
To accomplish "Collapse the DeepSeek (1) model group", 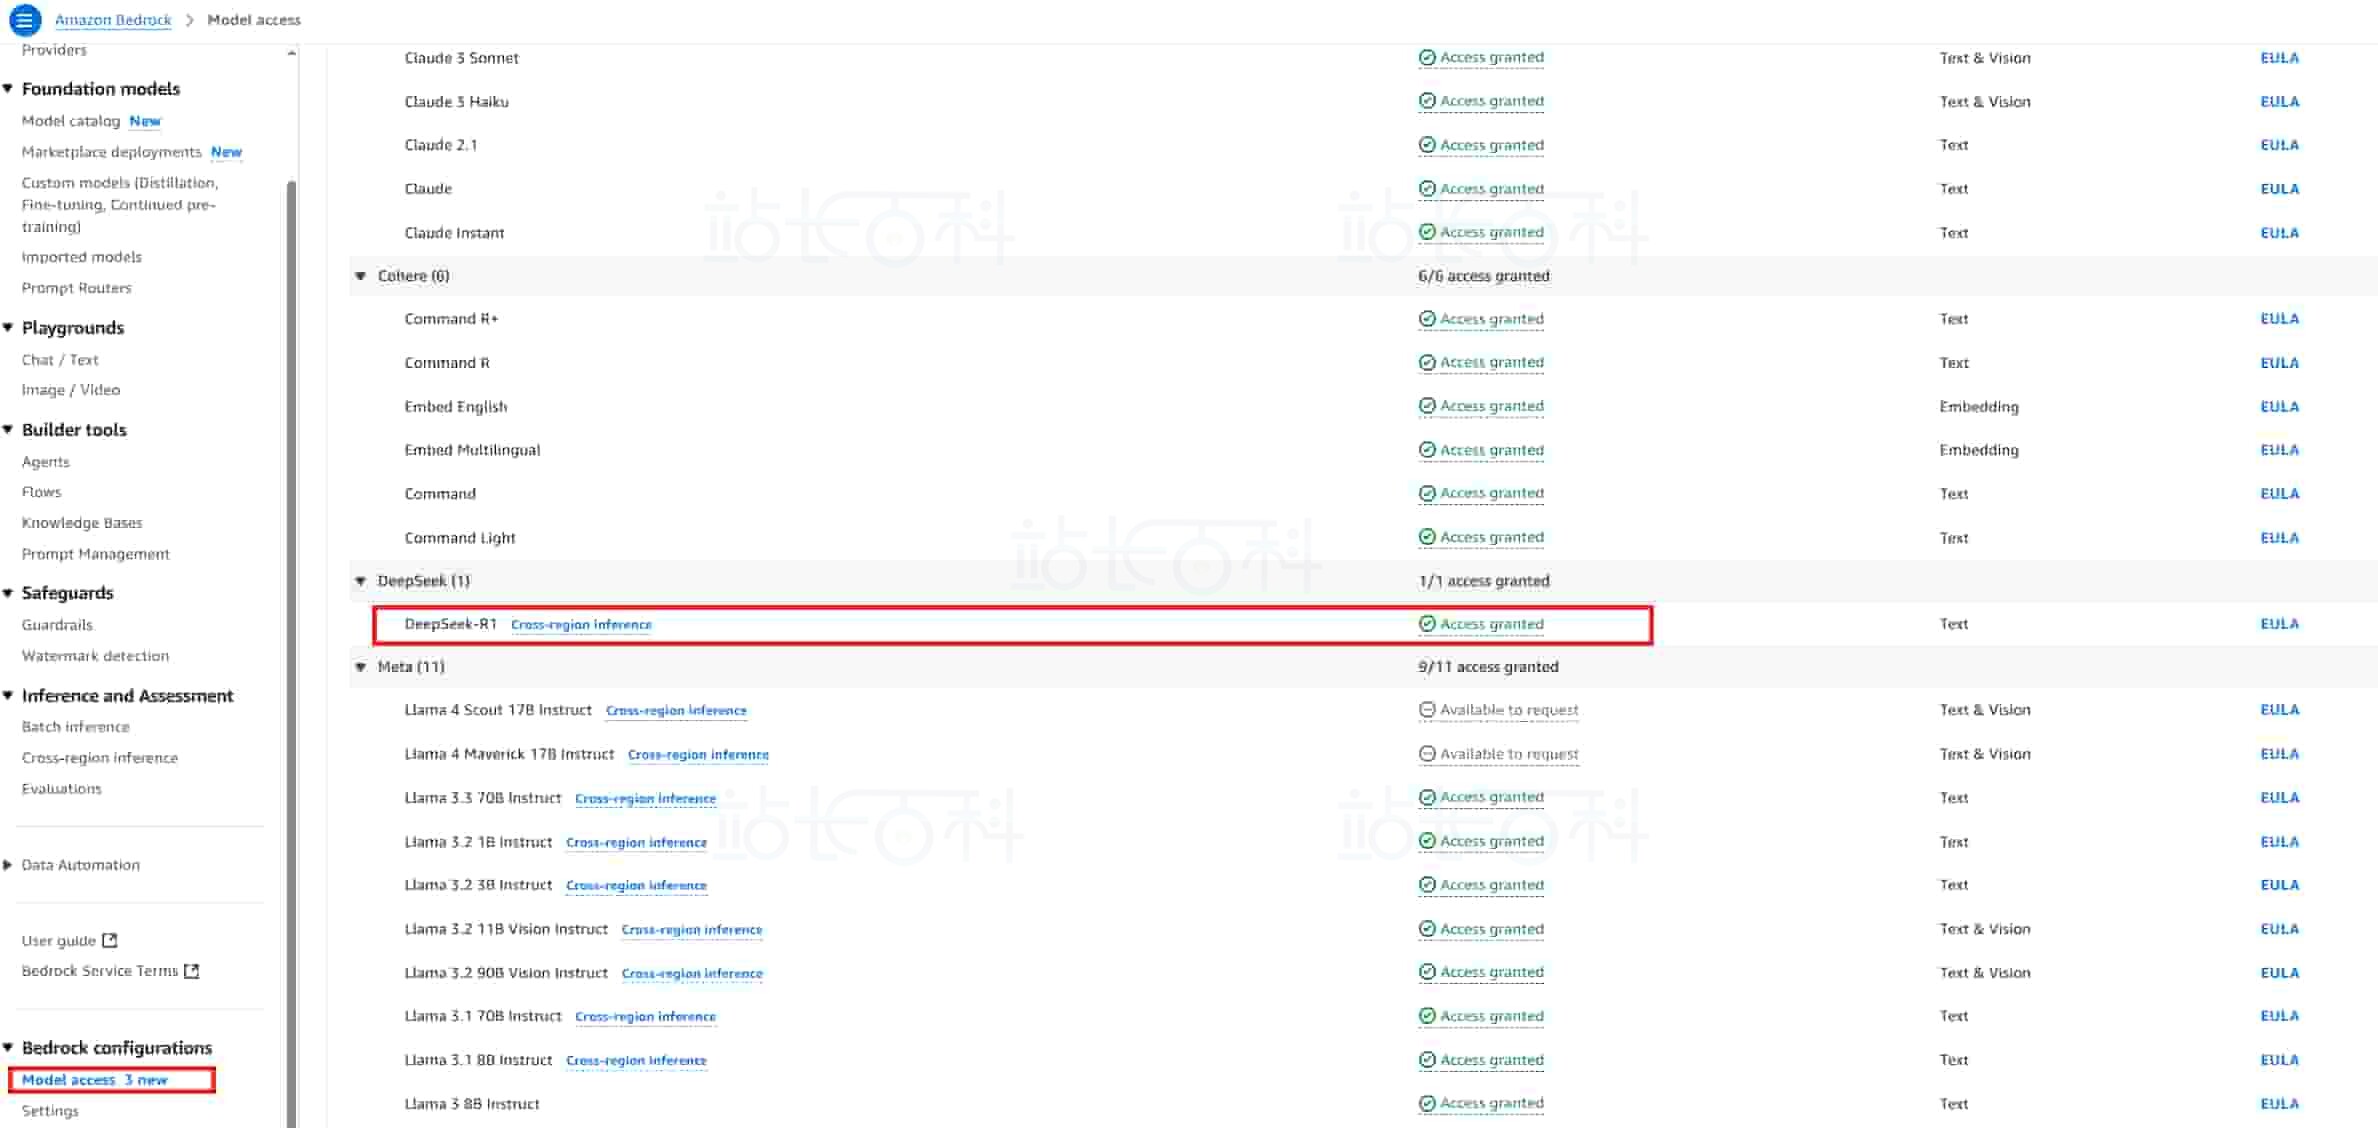I will click(x=361, y=581).
